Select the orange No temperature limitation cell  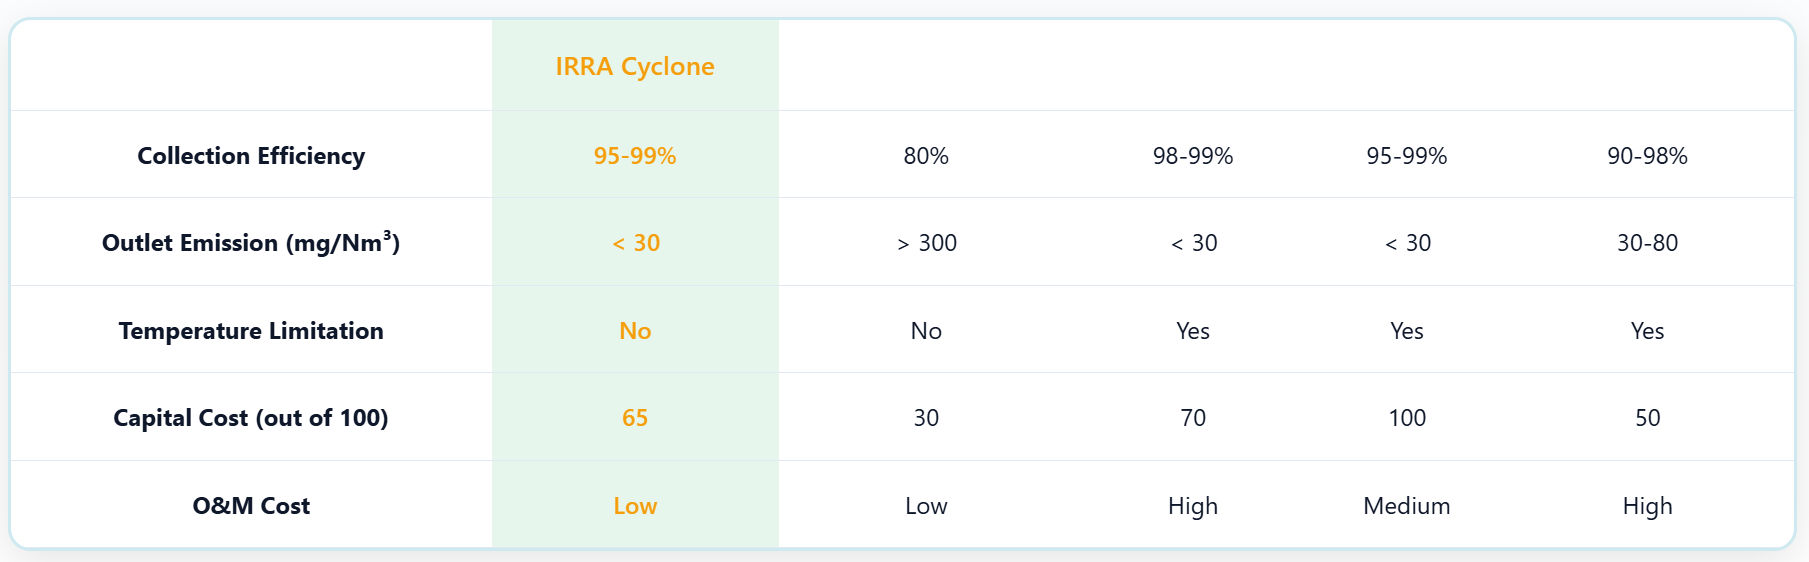pos(635,331)
